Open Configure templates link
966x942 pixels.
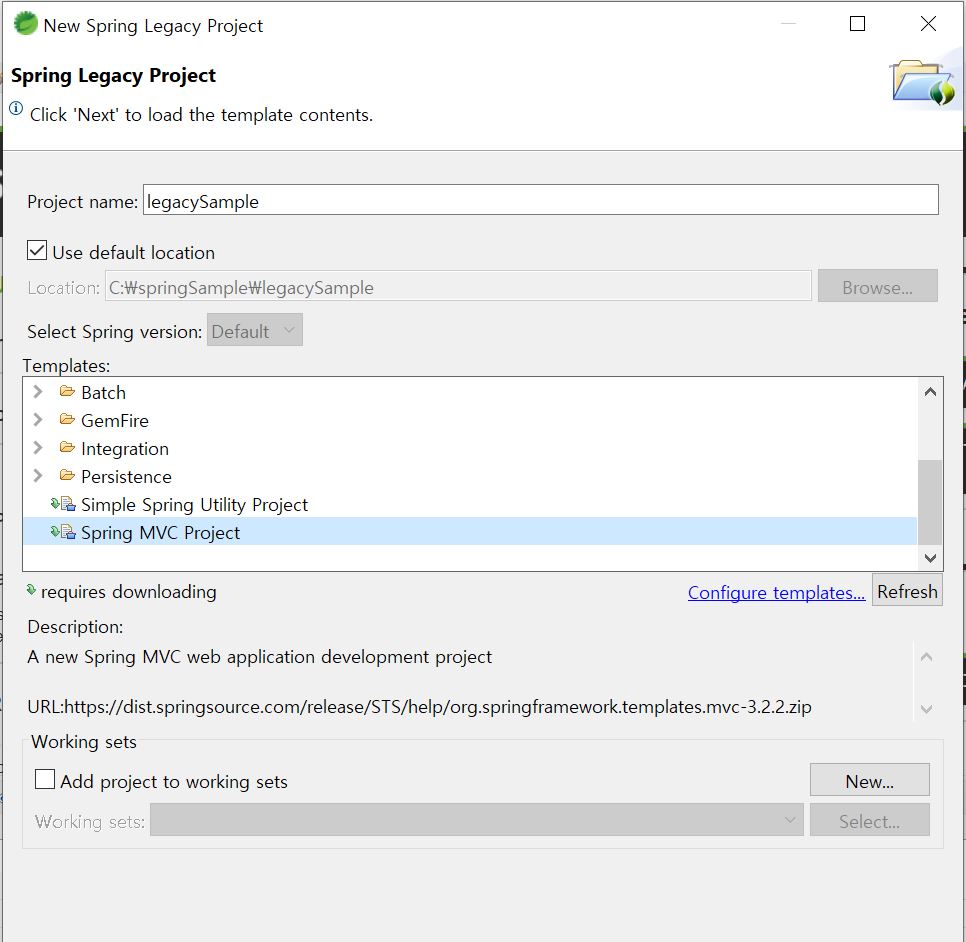pyautogui.click(x=776, y=592)
